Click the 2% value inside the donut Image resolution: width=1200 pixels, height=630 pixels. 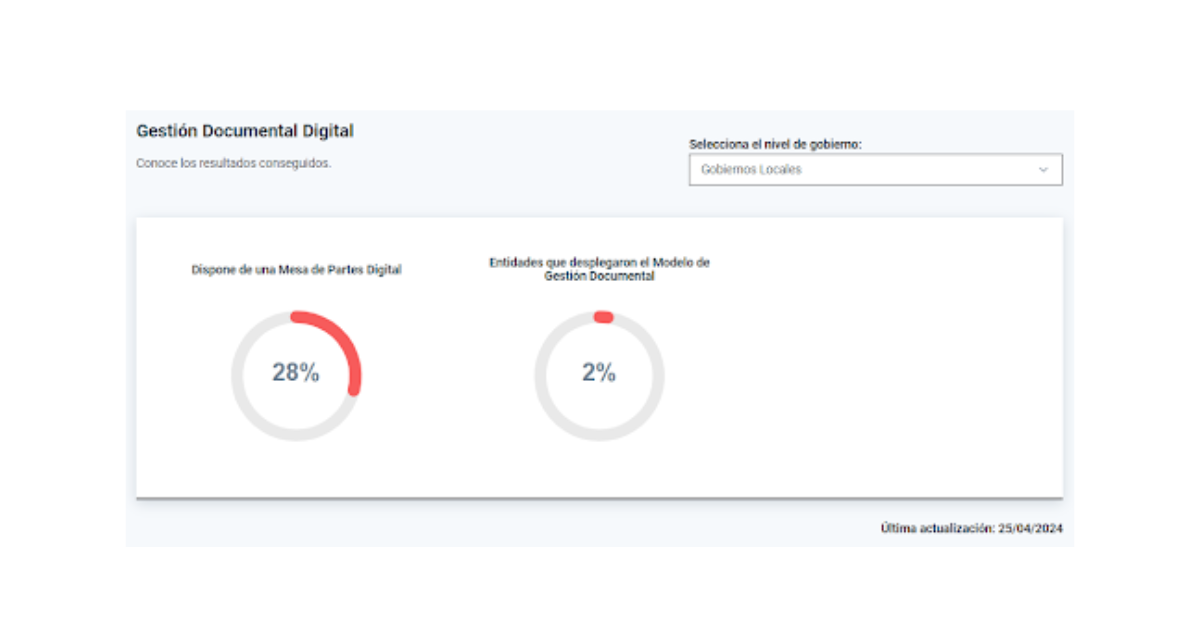click(x=599, y=373)
